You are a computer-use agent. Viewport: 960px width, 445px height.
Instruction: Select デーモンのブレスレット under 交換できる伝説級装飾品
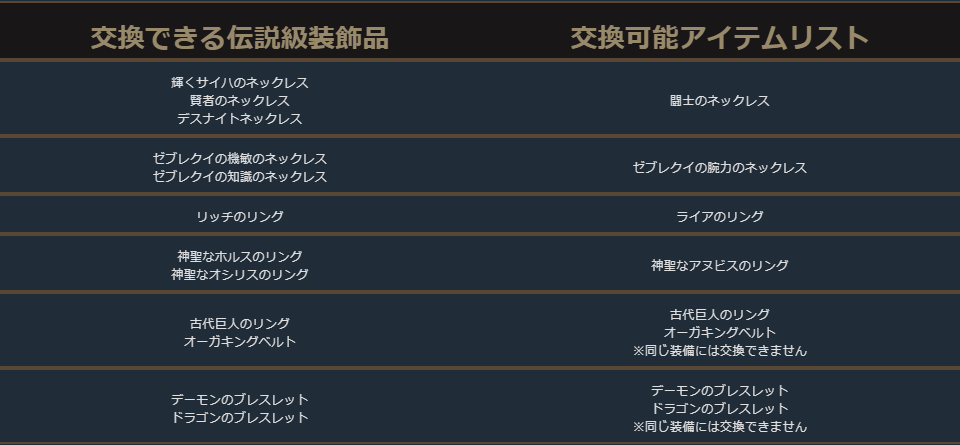[x=240, y=400]
